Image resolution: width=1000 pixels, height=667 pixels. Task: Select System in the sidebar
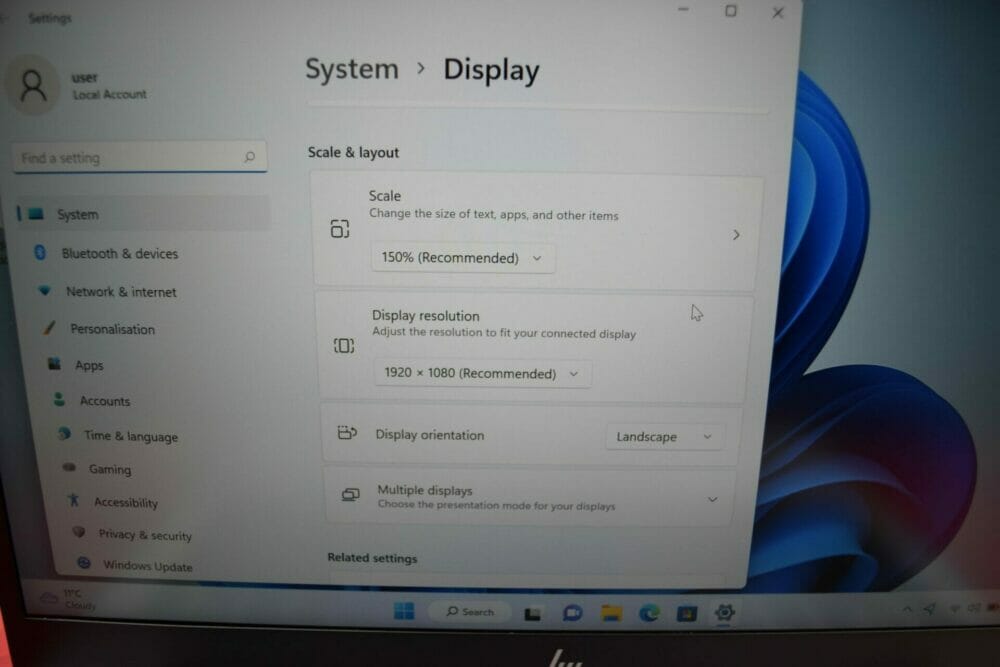(x=142, y=214)
